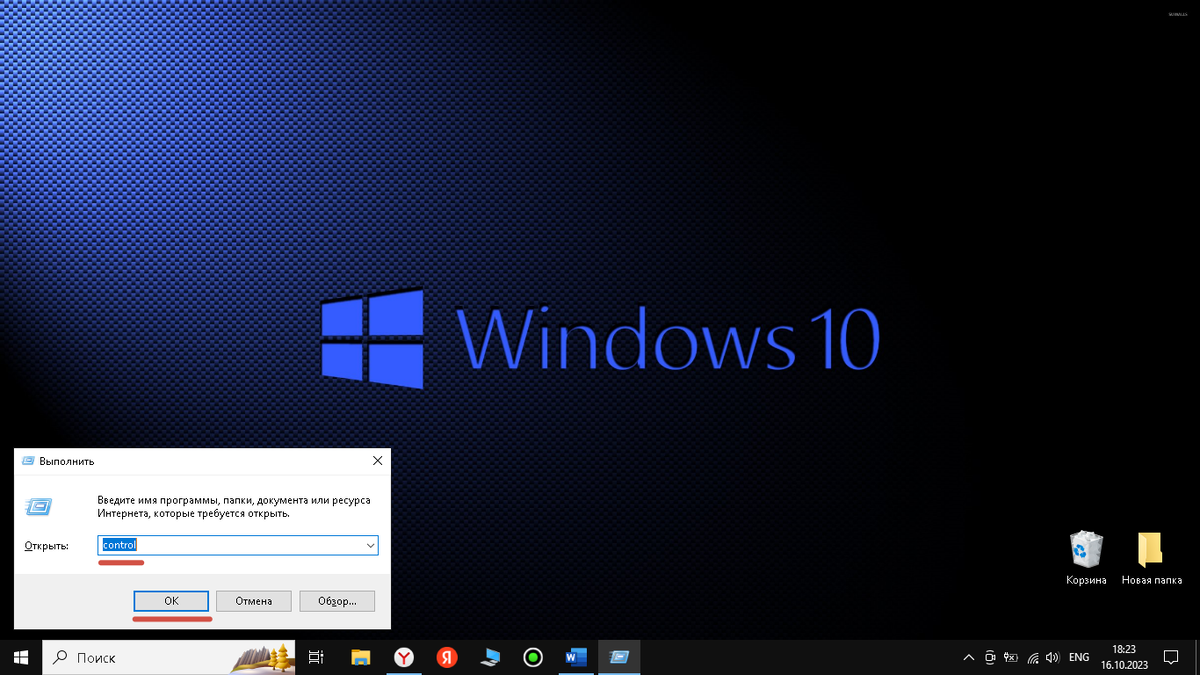Screen dimensions: 1200x675
Task: Launch Yandex Browser from the taskbar
Action: click(x=403, y=657)
